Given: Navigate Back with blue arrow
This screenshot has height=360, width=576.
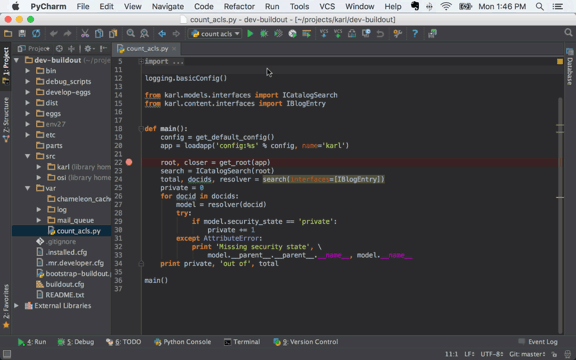Looking at the screenshot, I should pyautogui.click(x=162, y=34).
